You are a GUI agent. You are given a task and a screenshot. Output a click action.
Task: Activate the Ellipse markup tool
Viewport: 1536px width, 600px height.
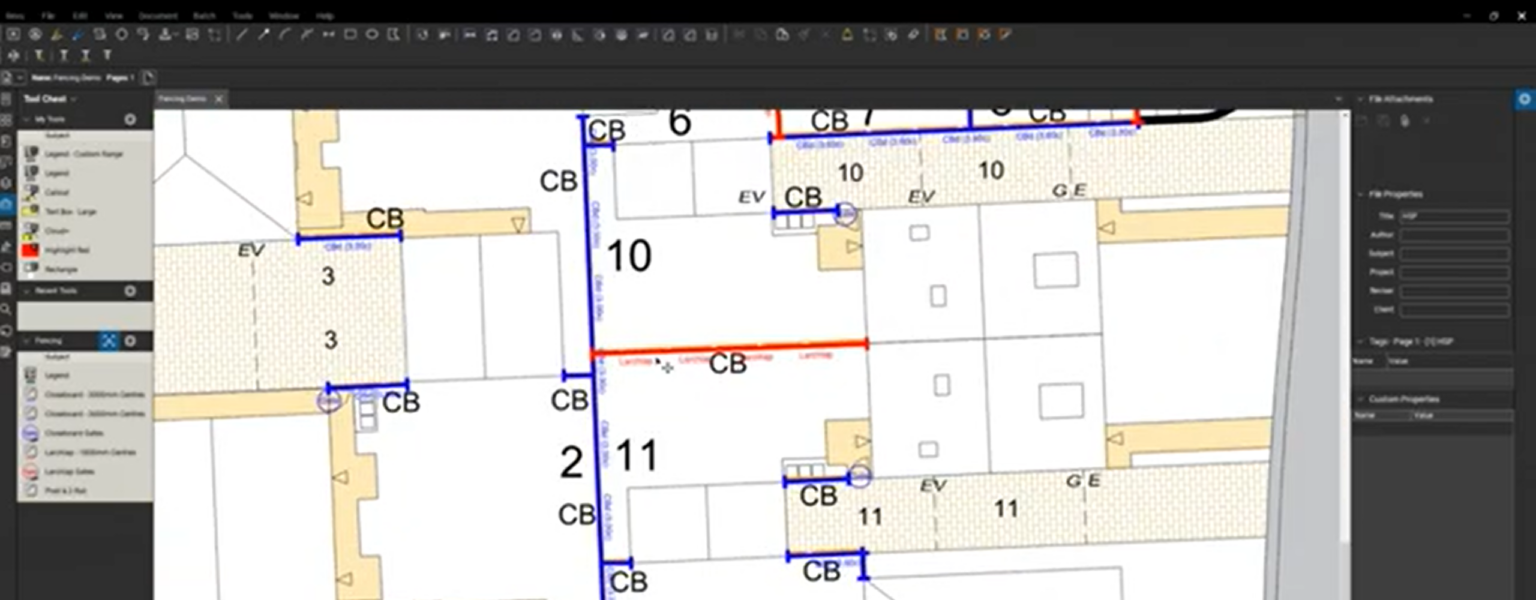pos(372,34)
